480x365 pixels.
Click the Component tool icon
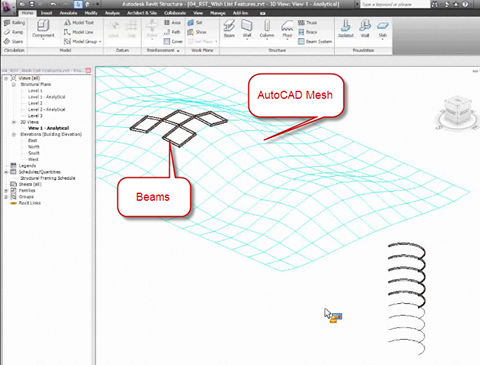click(x=43, y=26)
